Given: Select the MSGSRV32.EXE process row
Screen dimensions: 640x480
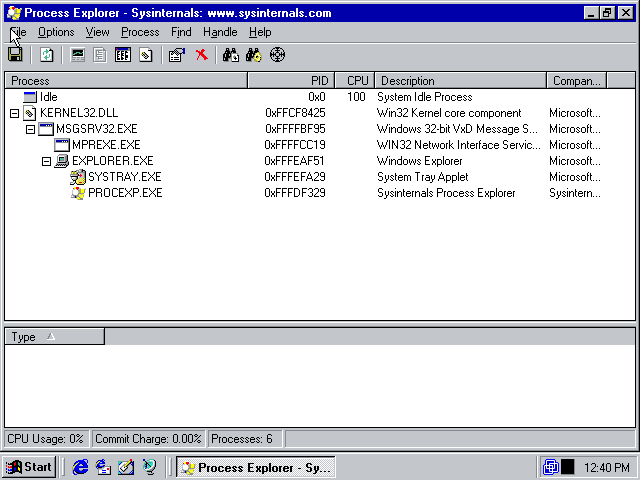Looking at the screenshot, I should (x=320, y=129).
